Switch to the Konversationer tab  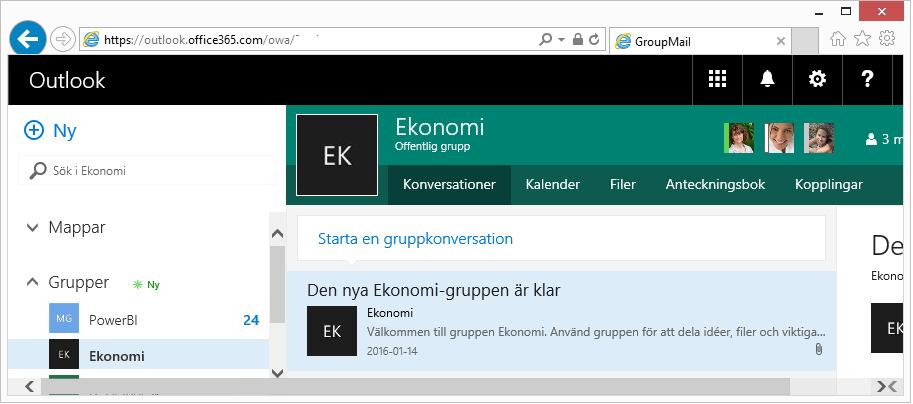pyautogui.click(x=450, y=185)
